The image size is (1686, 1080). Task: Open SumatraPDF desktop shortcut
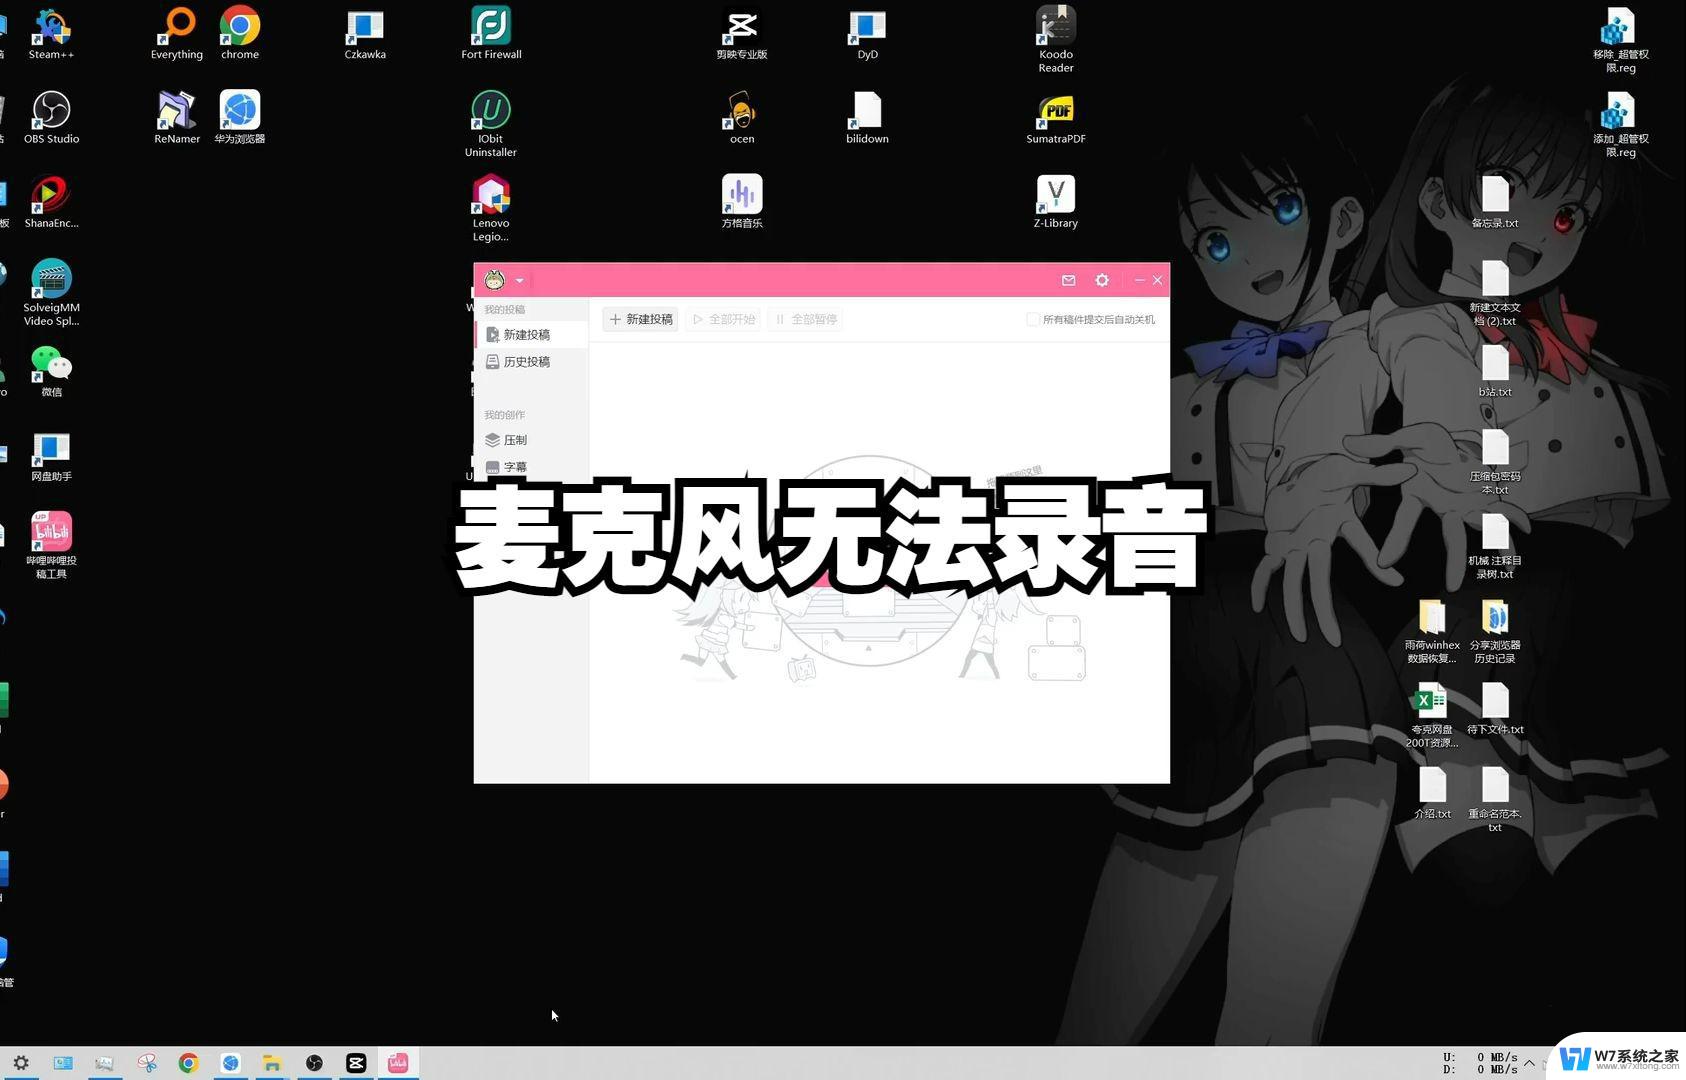(1056, 118)
